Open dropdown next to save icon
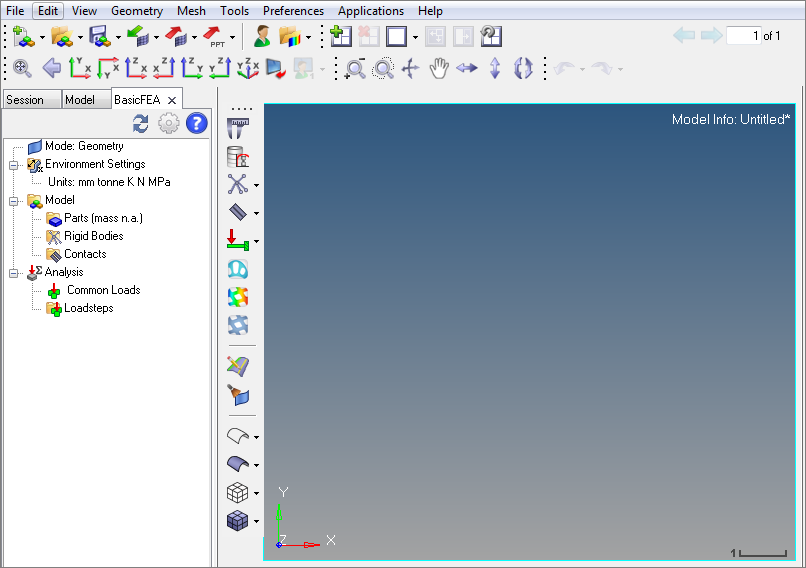 118,38
